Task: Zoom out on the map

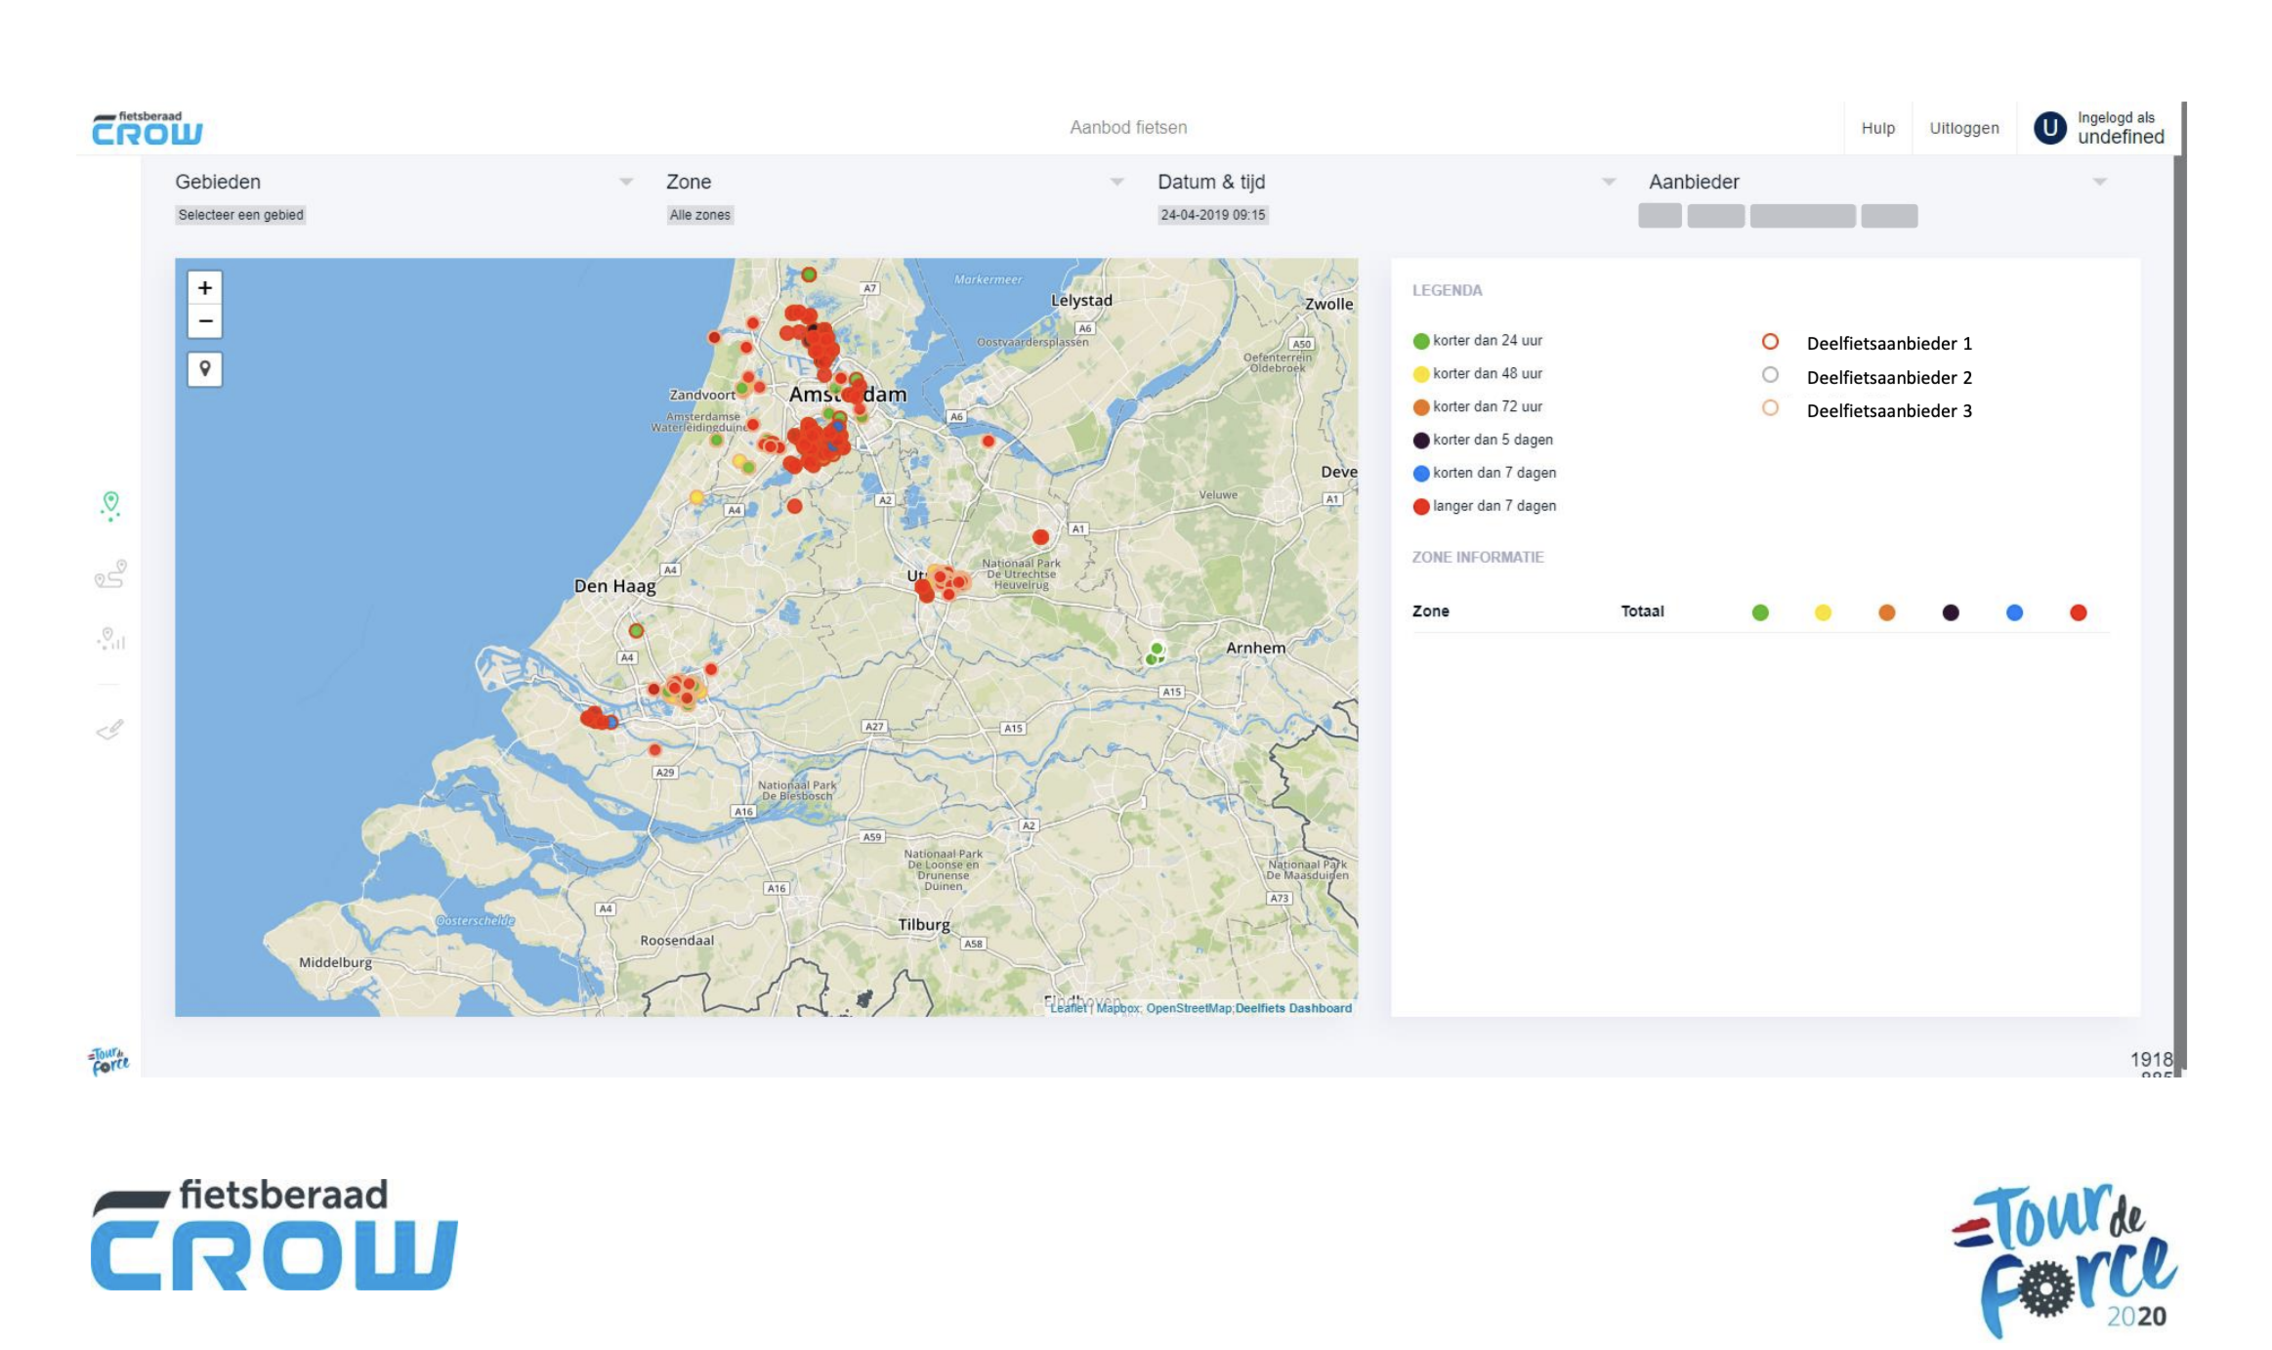Action: [x=204, y=321]
